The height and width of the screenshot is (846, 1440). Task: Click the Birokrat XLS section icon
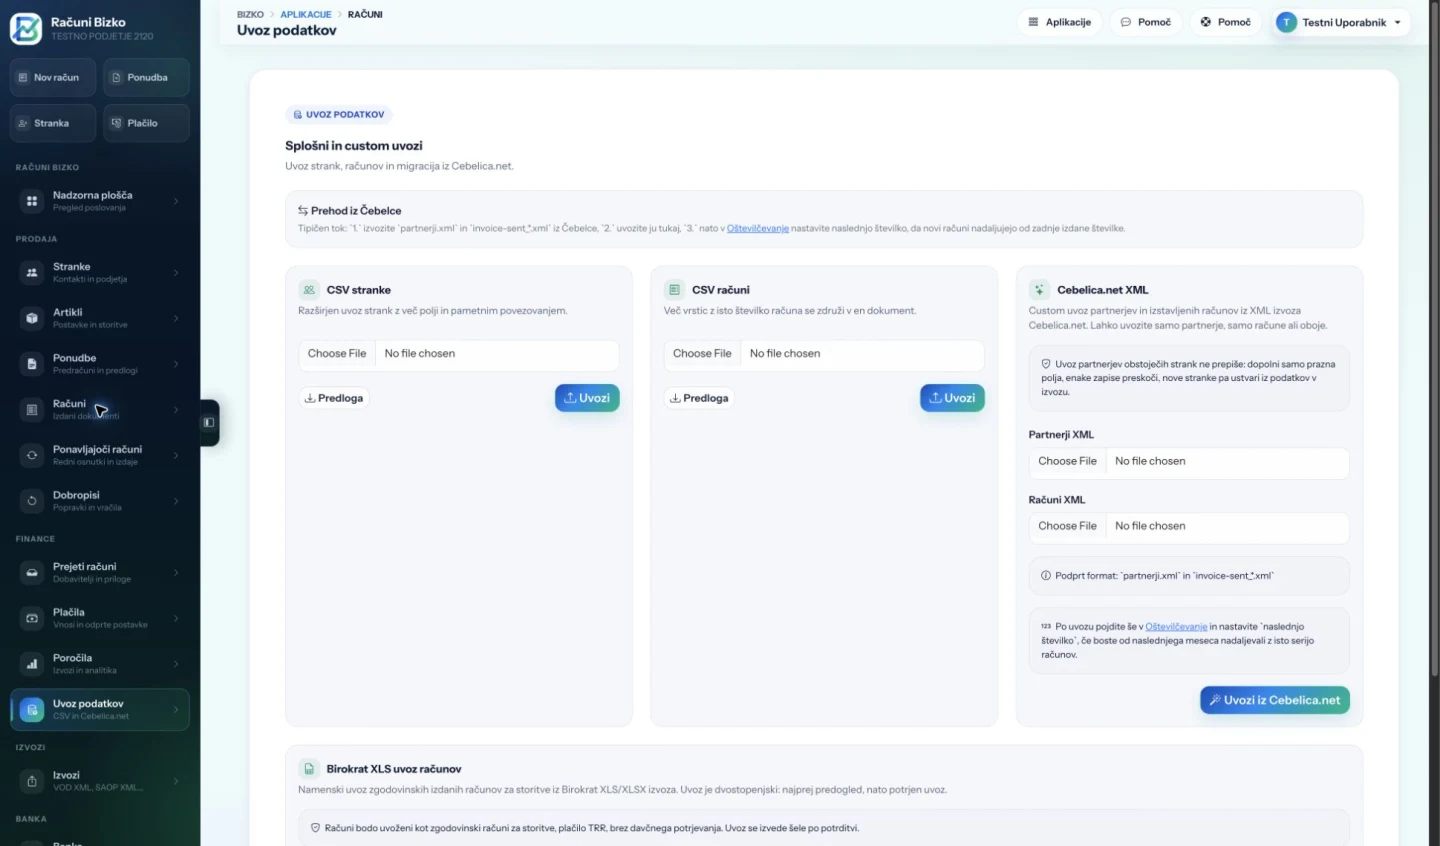(x=309, y=769)
